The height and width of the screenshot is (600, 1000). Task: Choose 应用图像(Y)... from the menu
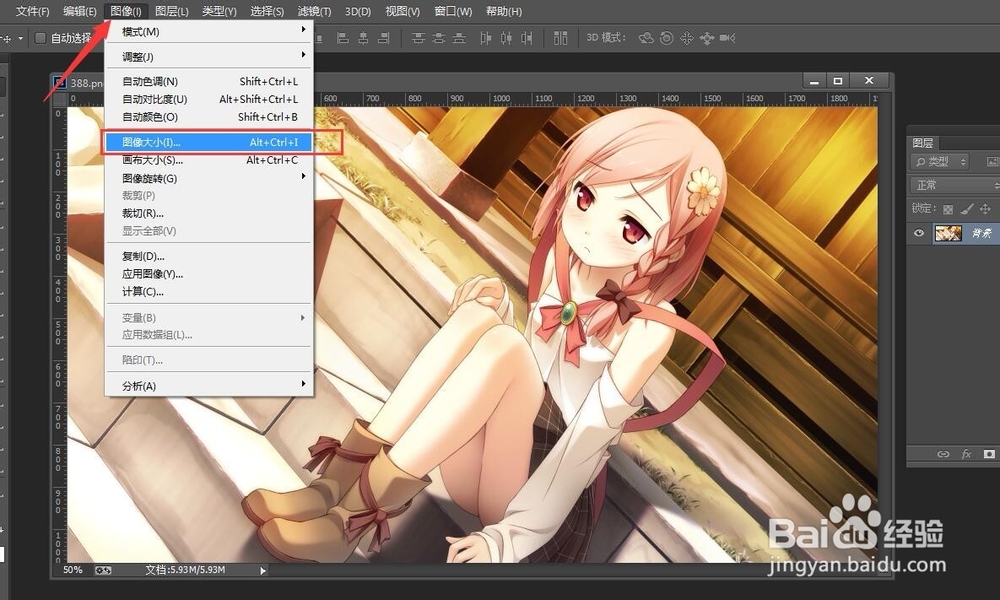209,274
